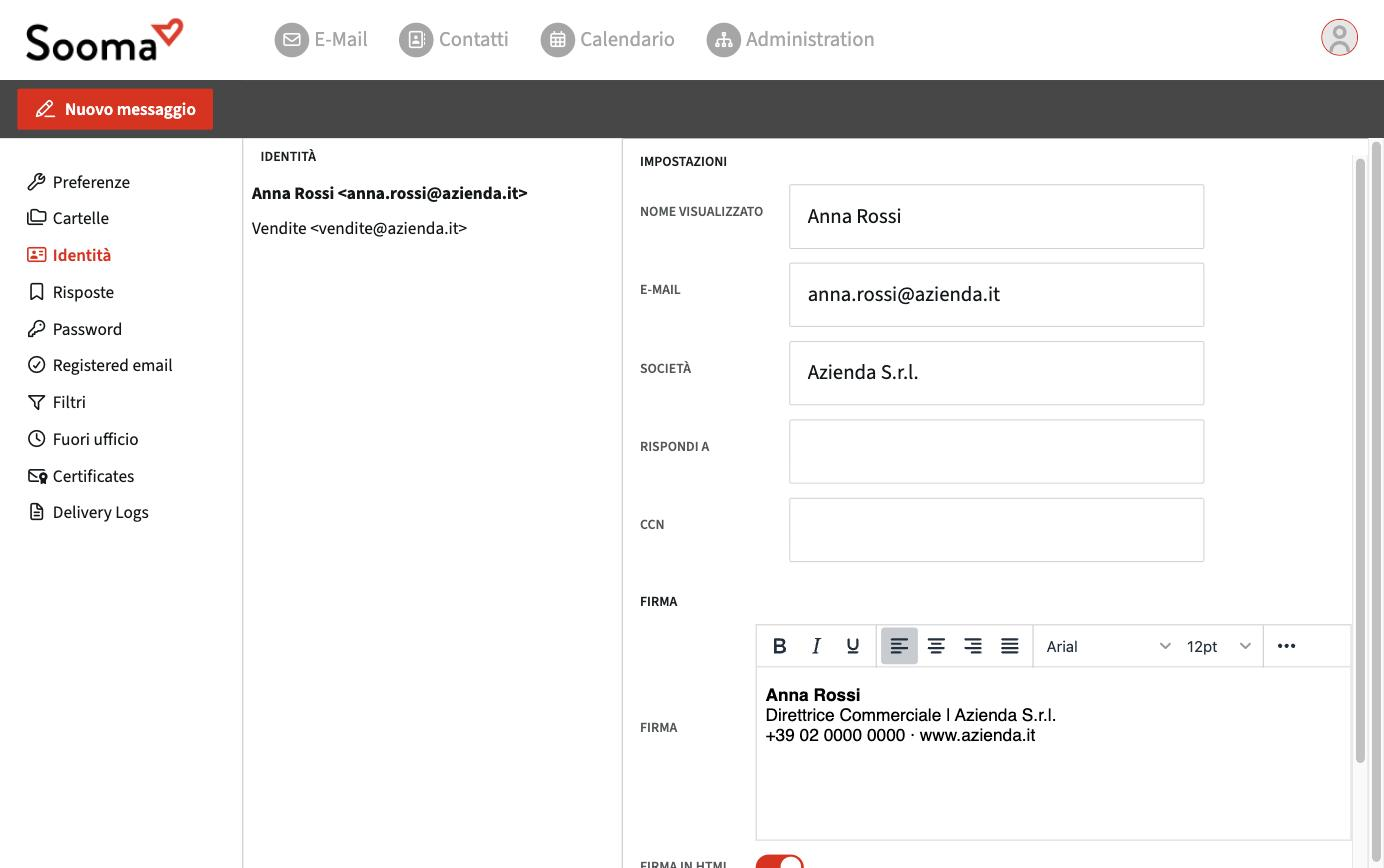1384x868 pixels.
Task: Align signature text left
Action: [899, 646]
